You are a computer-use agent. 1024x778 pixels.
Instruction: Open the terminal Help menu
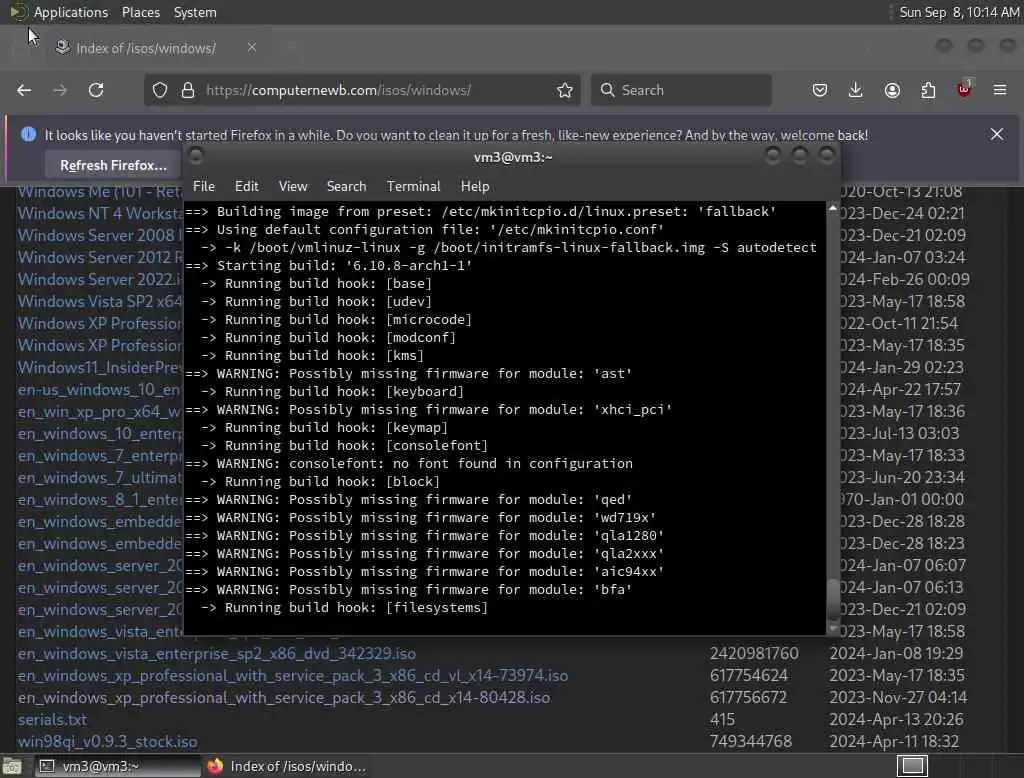click(x=475, y=186)
